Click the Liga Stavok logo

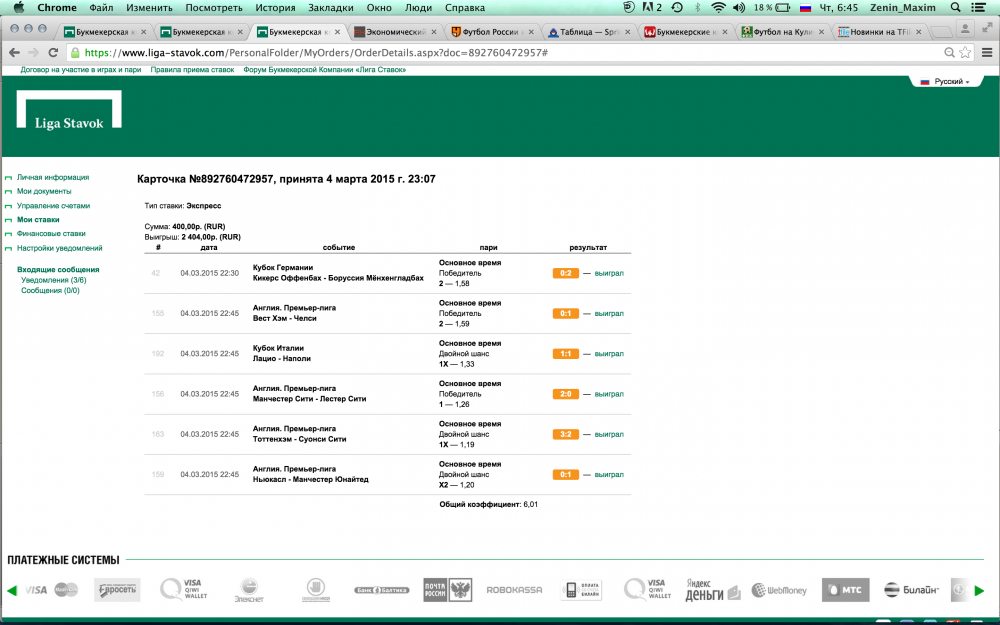coord(69,110)
